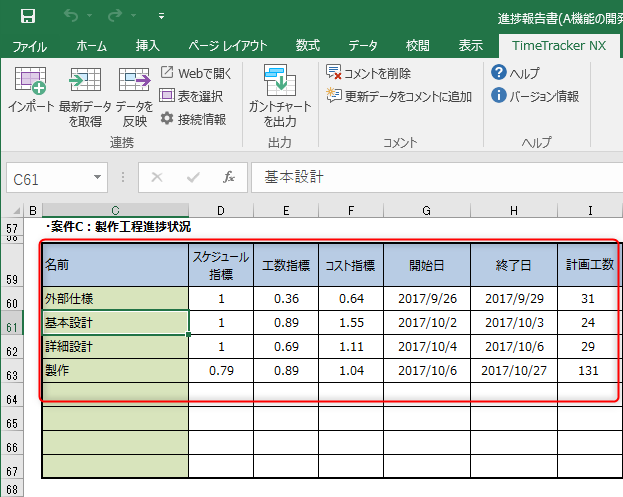Click the Webで開く button
Screen dimensions: 623x497
tap(196, 73)
